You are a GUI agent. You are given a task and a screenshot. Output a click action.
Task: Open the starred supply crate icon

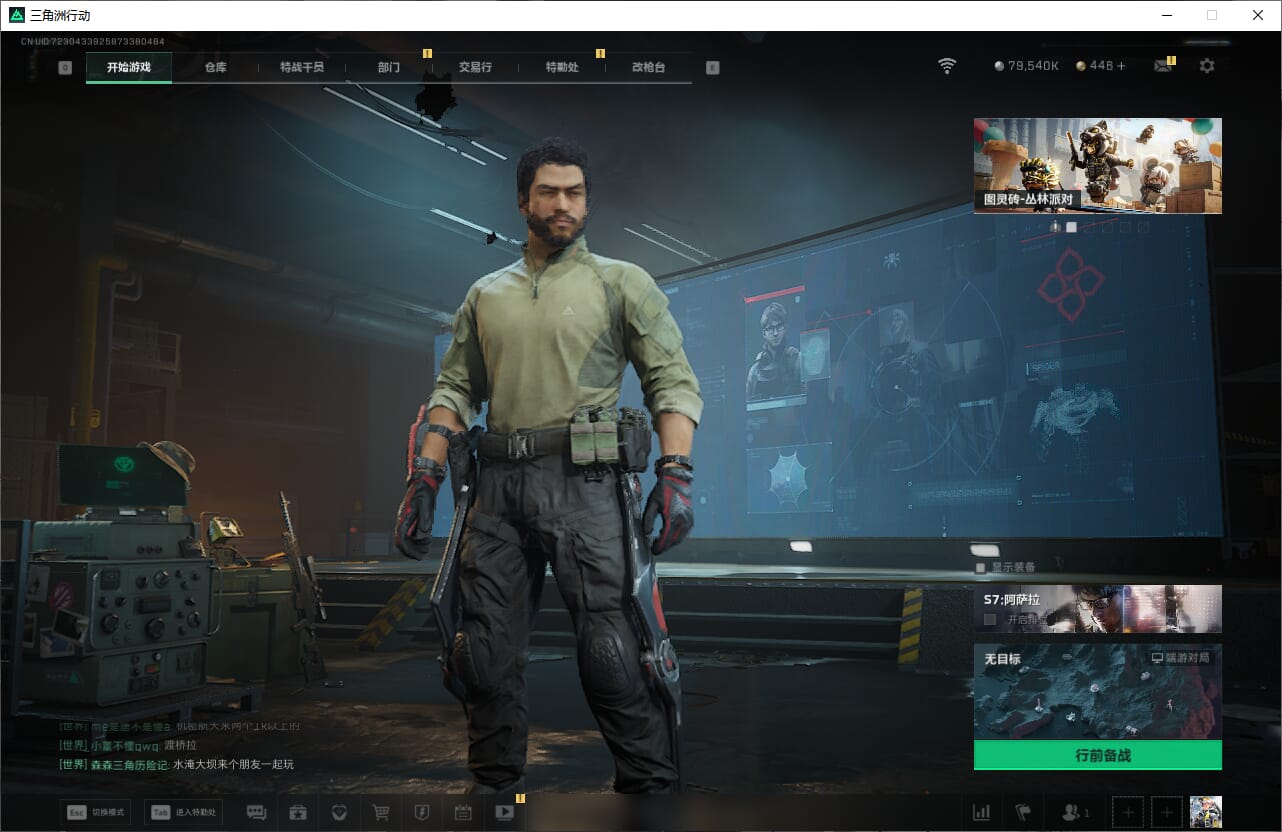pyautogui.click(x=298, y=812)
